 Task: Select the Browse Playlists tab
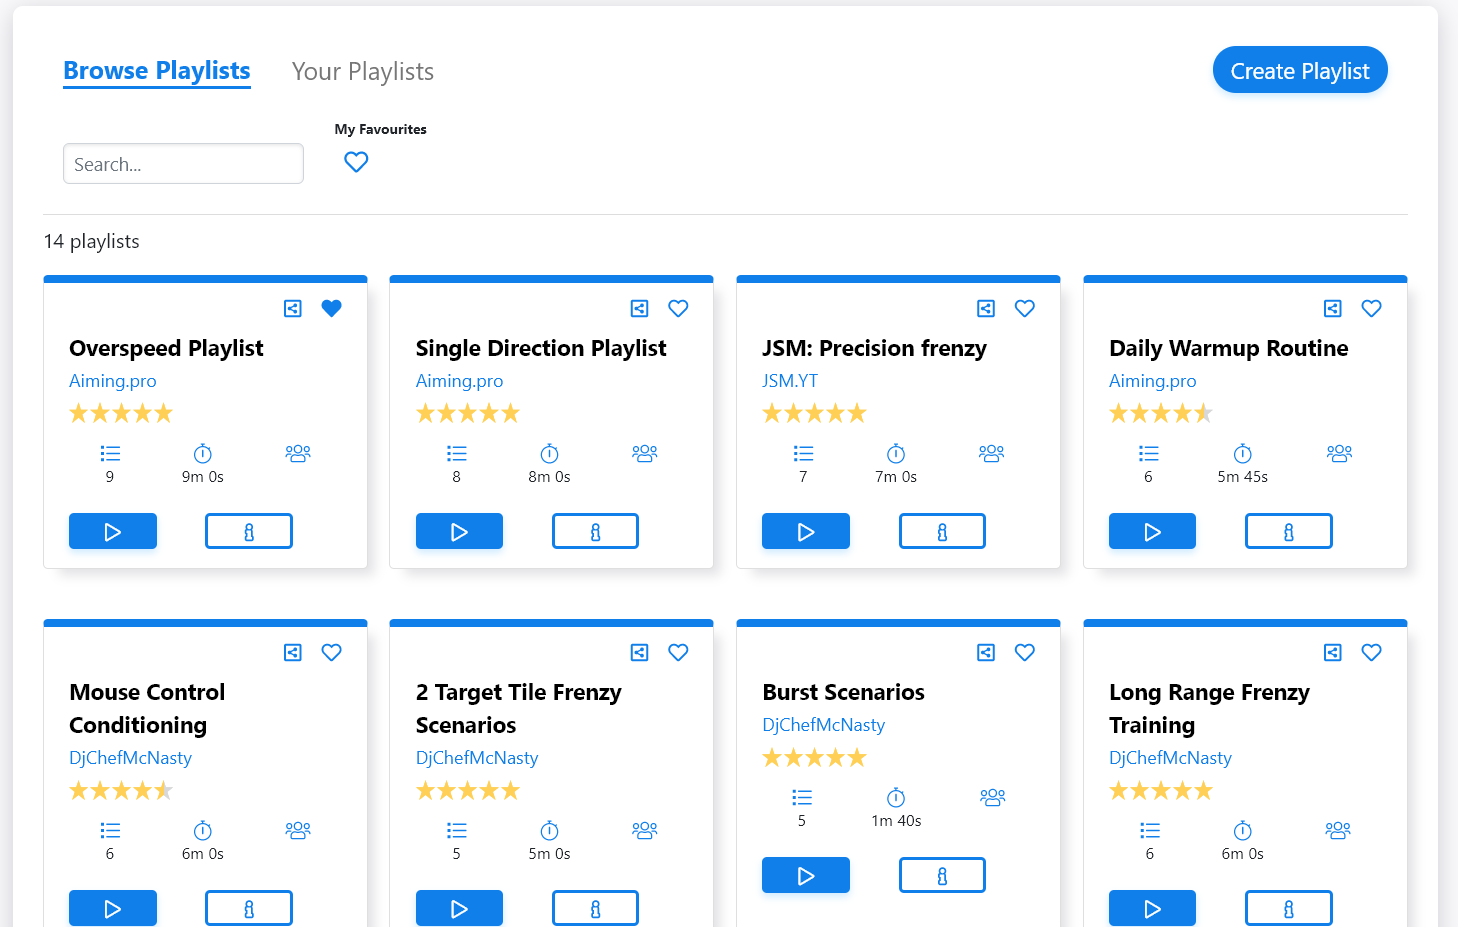(157, 72)
